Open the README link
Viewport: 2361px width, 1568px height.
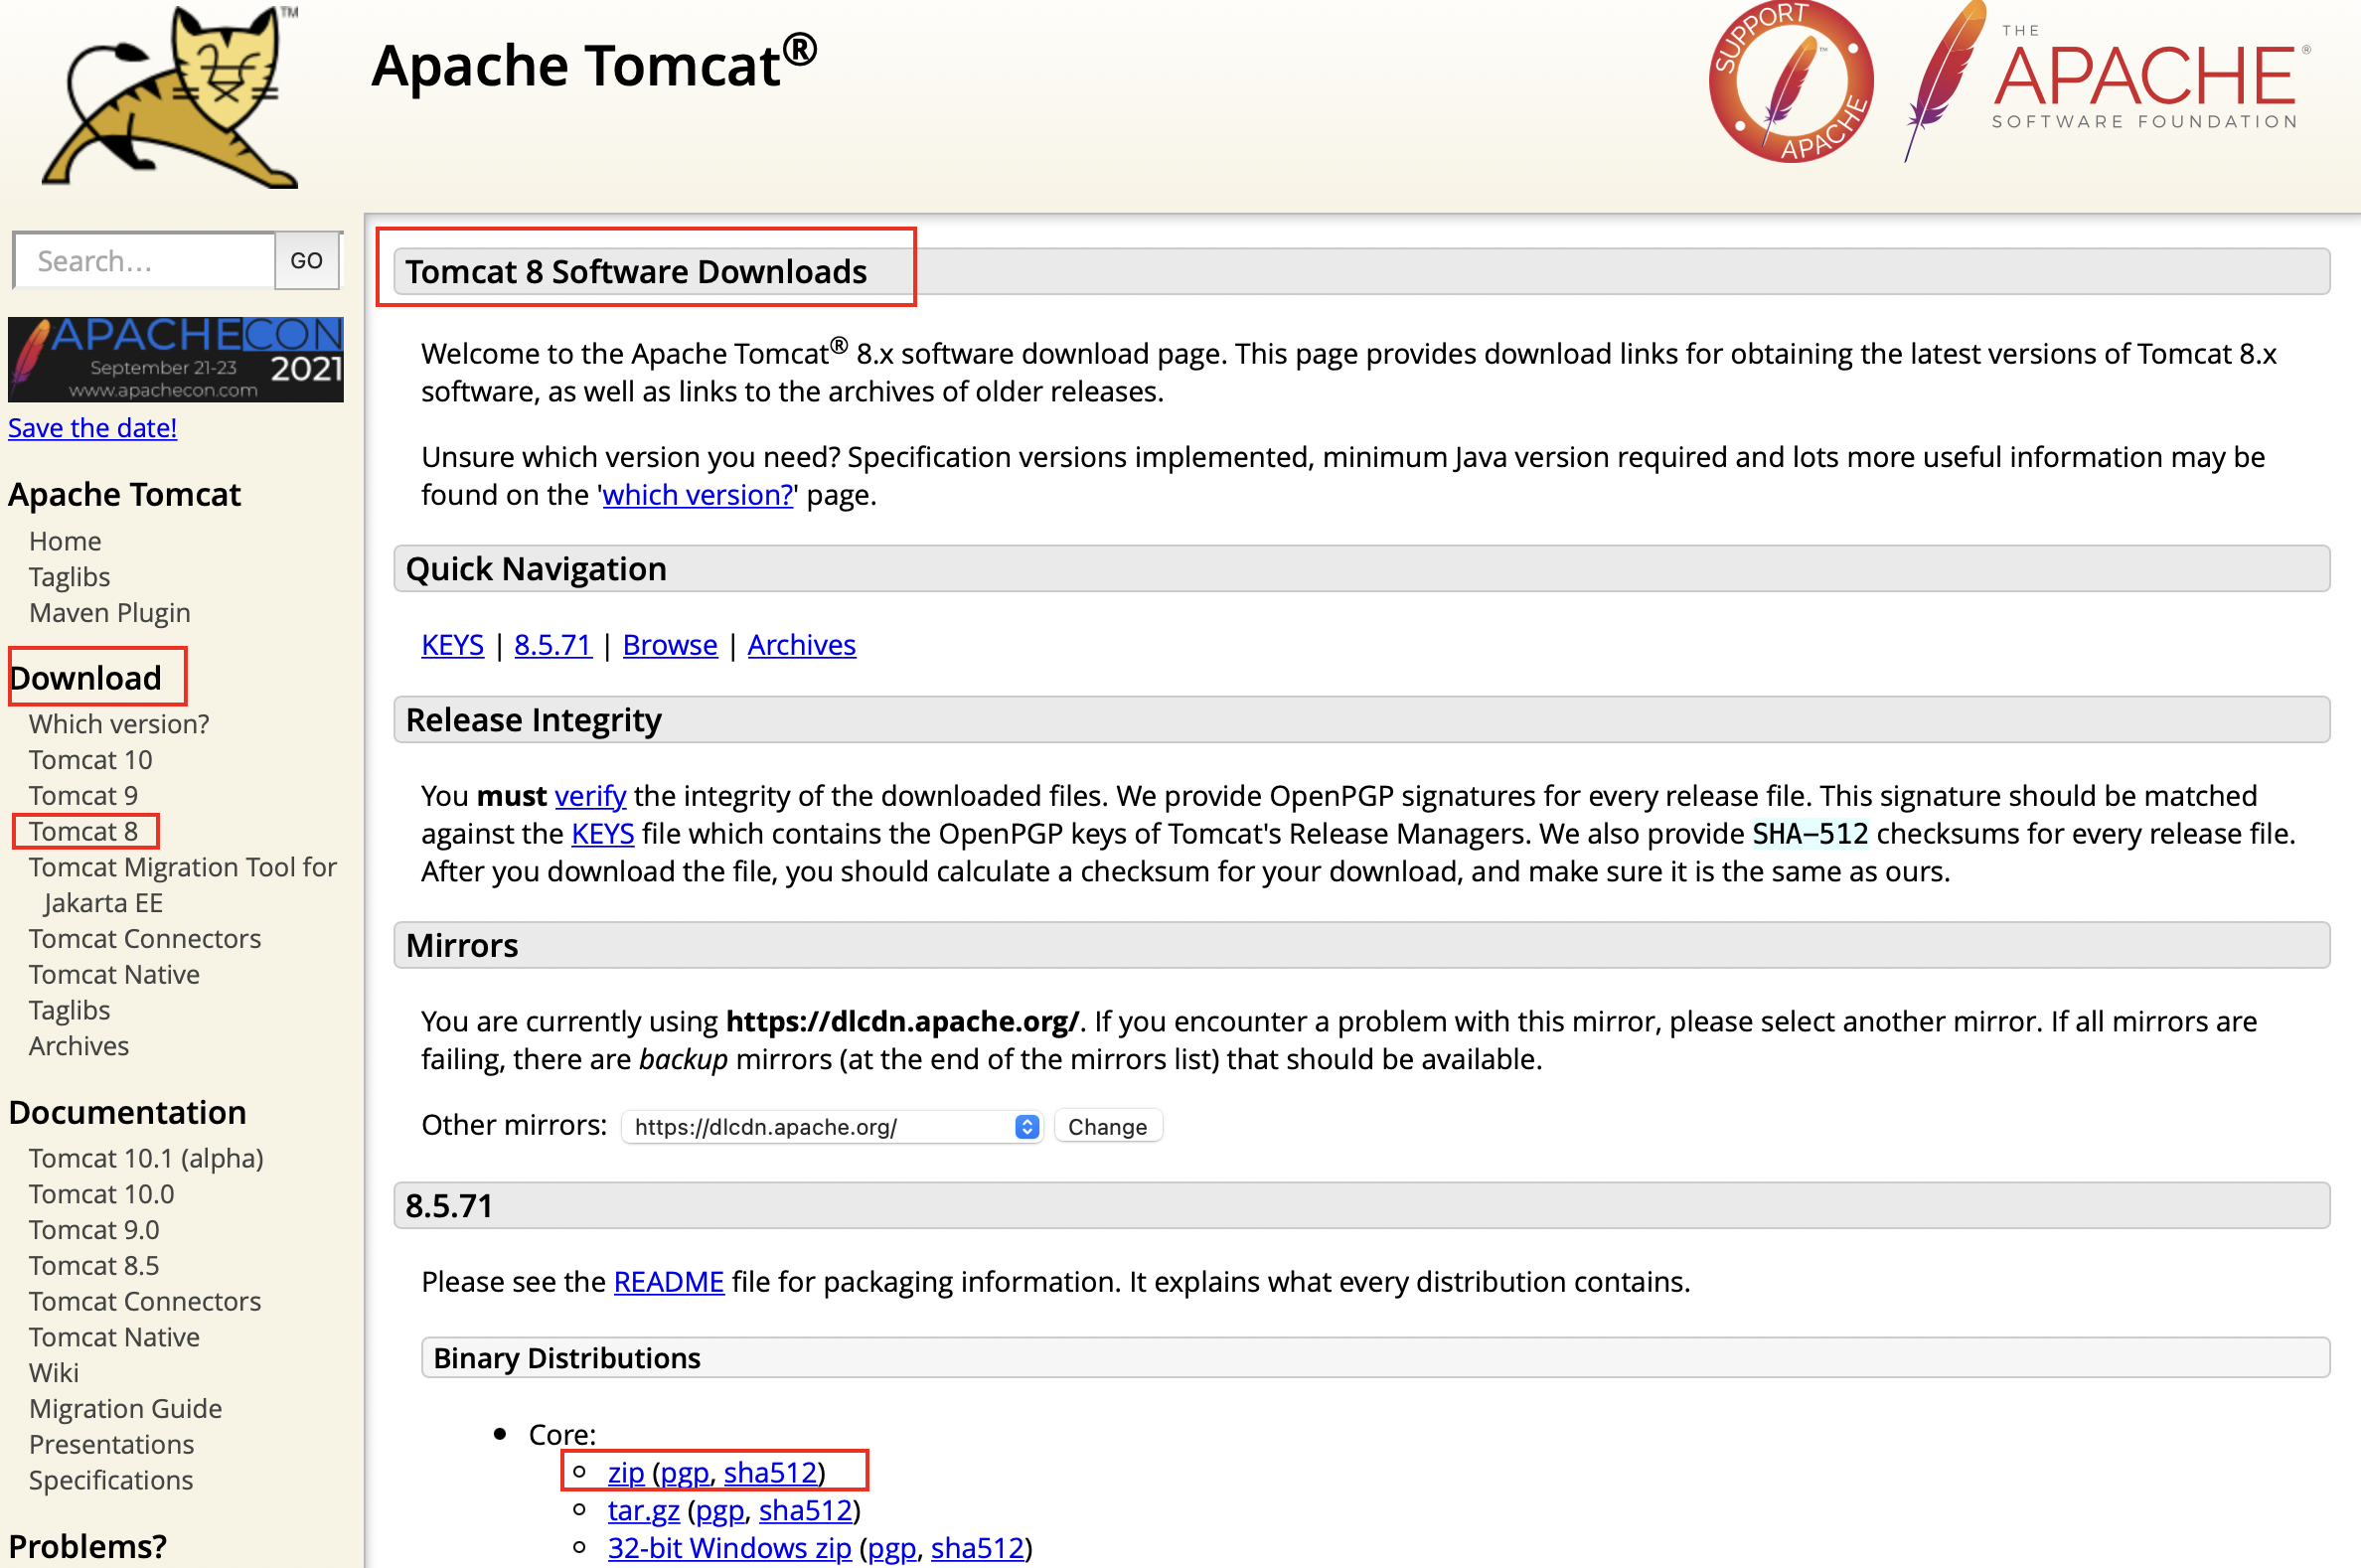(669, 1283)
